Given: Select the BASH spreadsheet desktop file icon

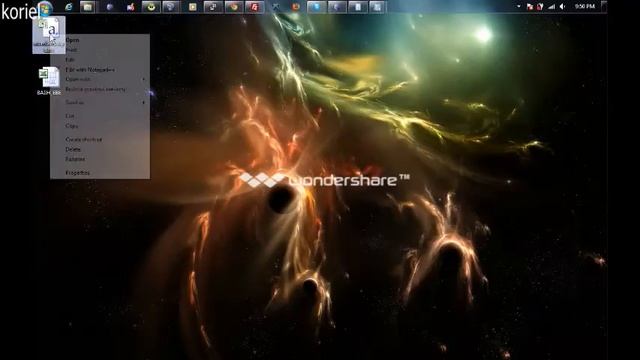Looking at the screenshot, I should pos(49,81).
